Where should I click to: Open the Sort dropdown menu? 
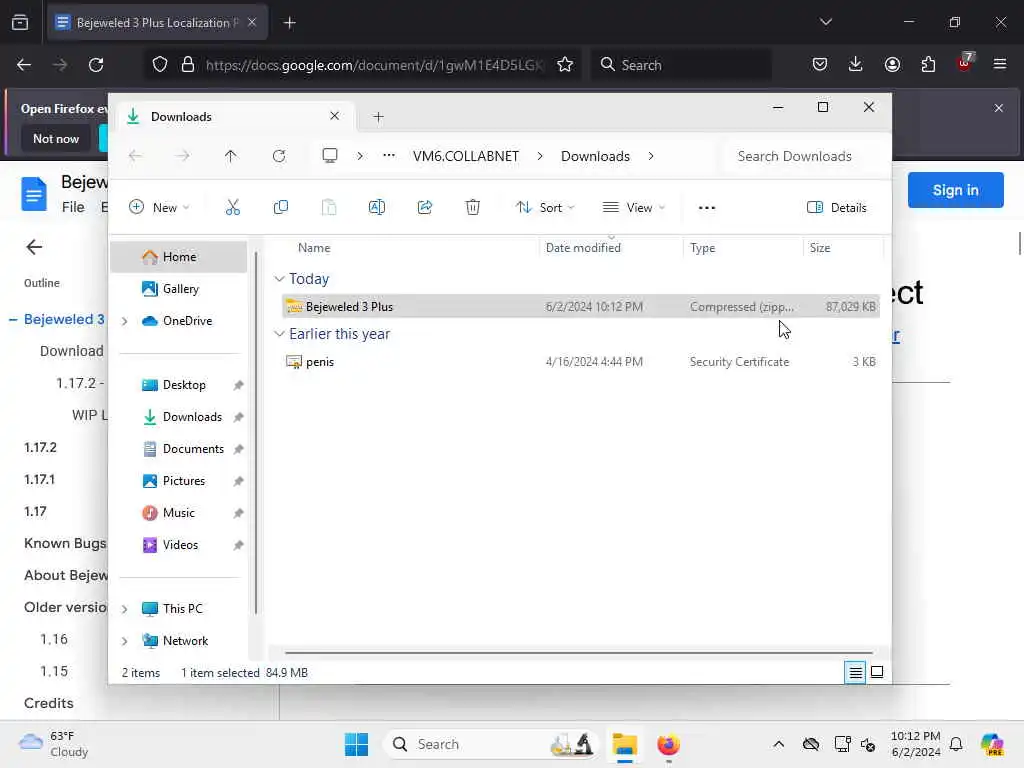(545, 208)
